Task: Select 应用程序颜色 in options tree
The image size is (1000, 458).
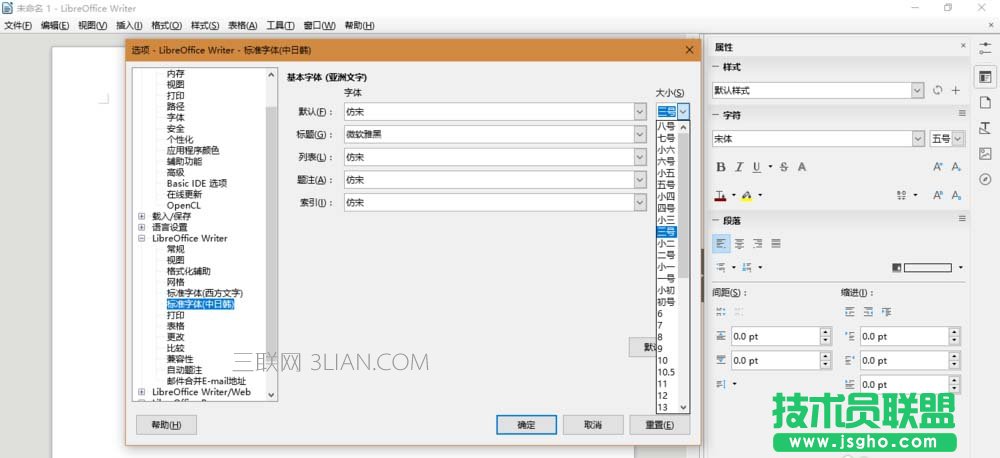Action: coord(193,151)
